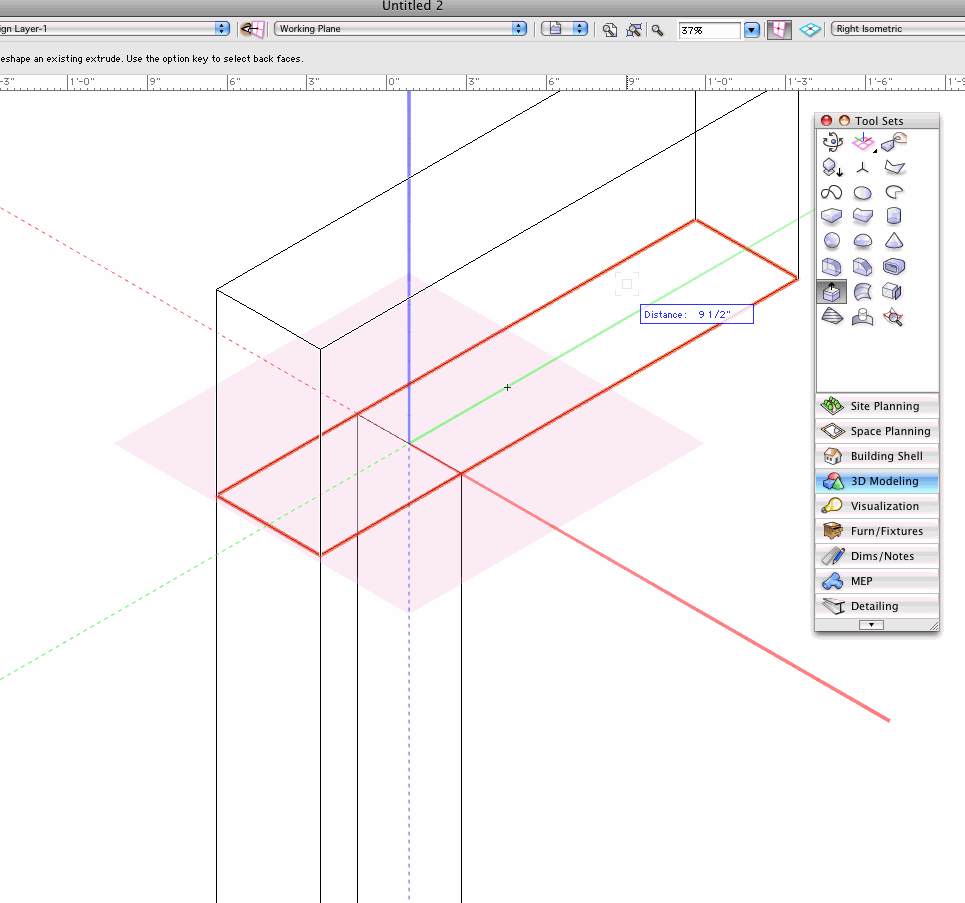965x903 pixels.
Task: Toggle the pink plane mode button
Action: point(779,30)
